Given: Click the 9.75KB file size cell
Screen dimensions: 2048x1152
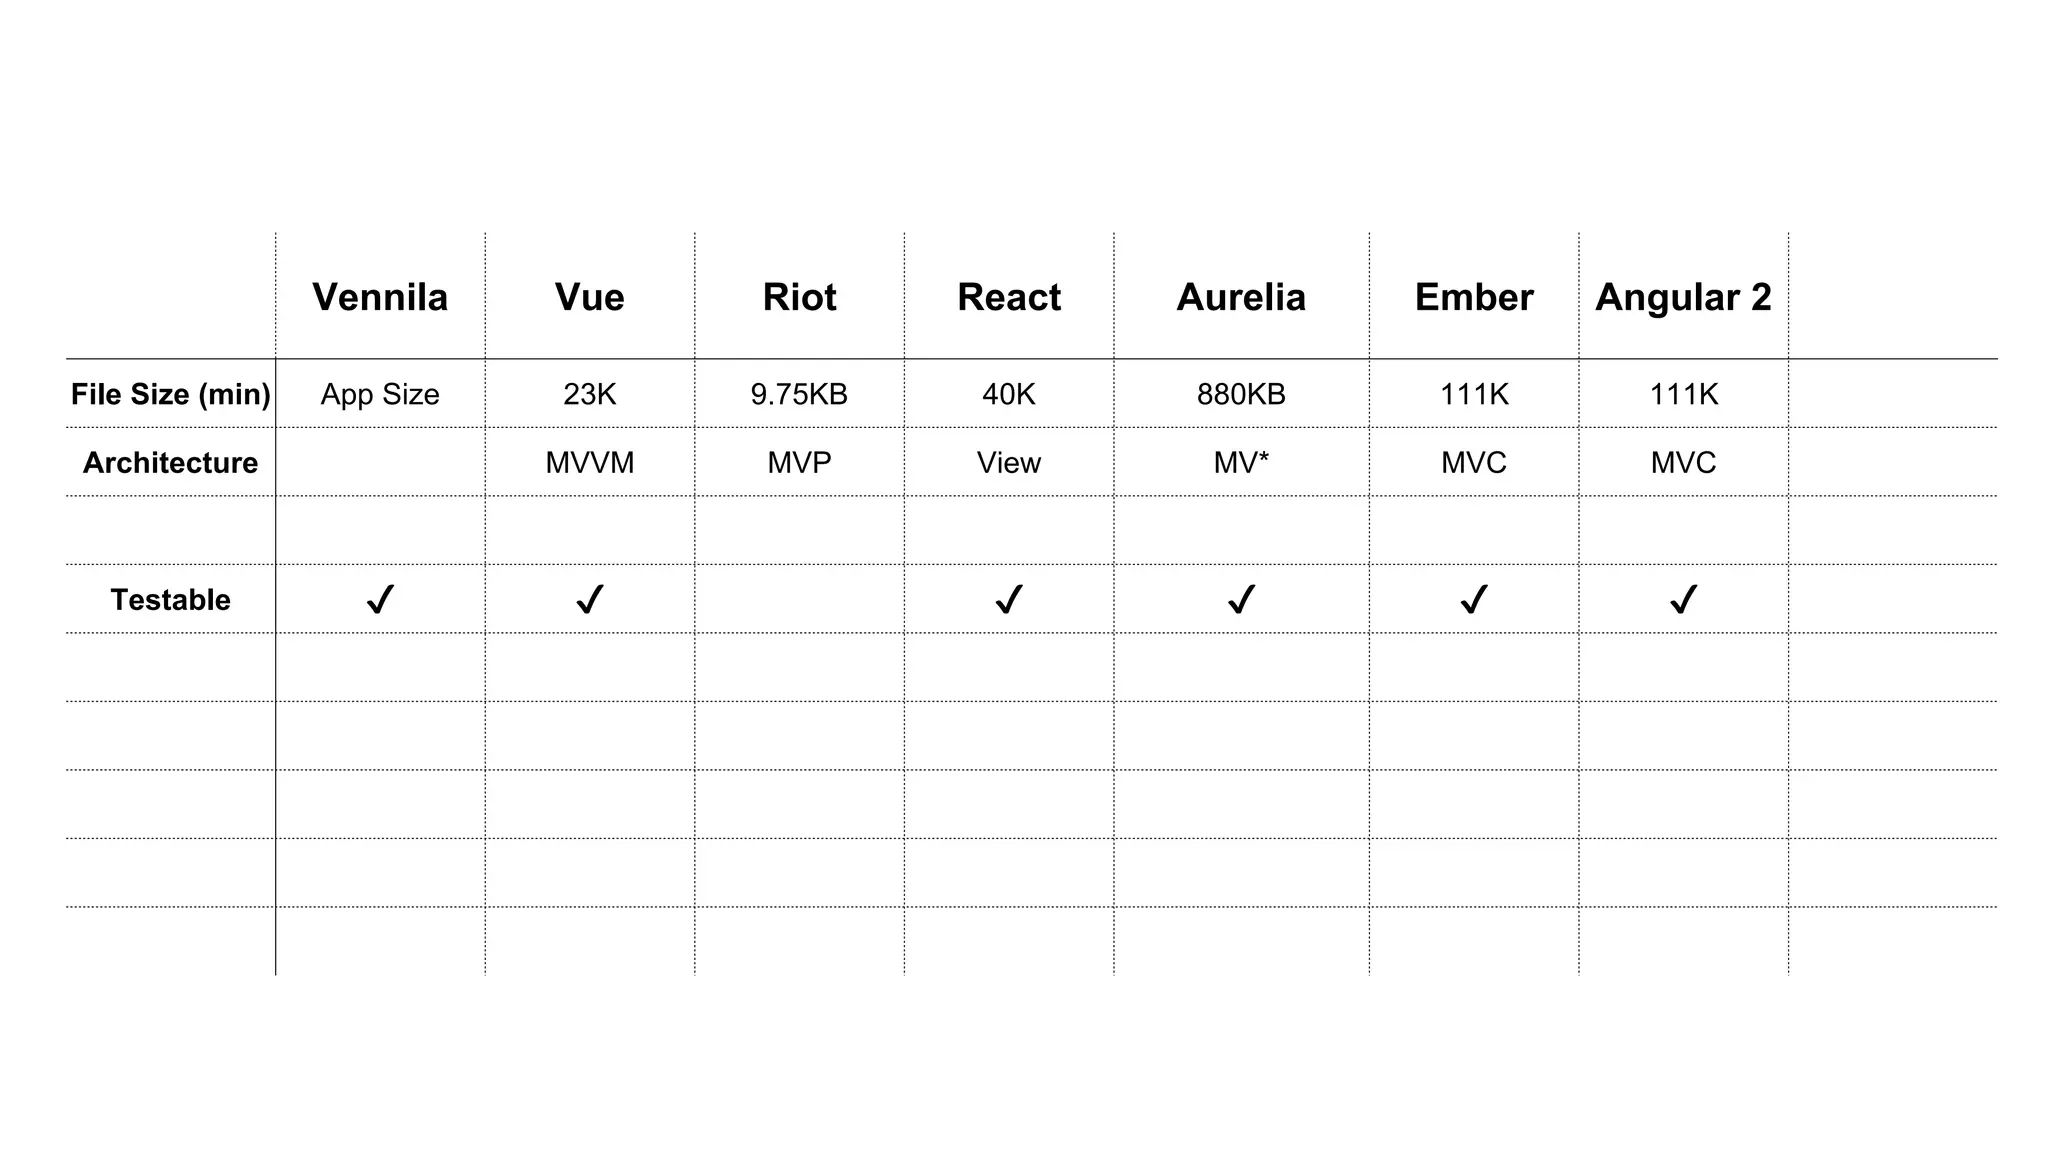Looking at the screenshot, I should tap(799, 394).
